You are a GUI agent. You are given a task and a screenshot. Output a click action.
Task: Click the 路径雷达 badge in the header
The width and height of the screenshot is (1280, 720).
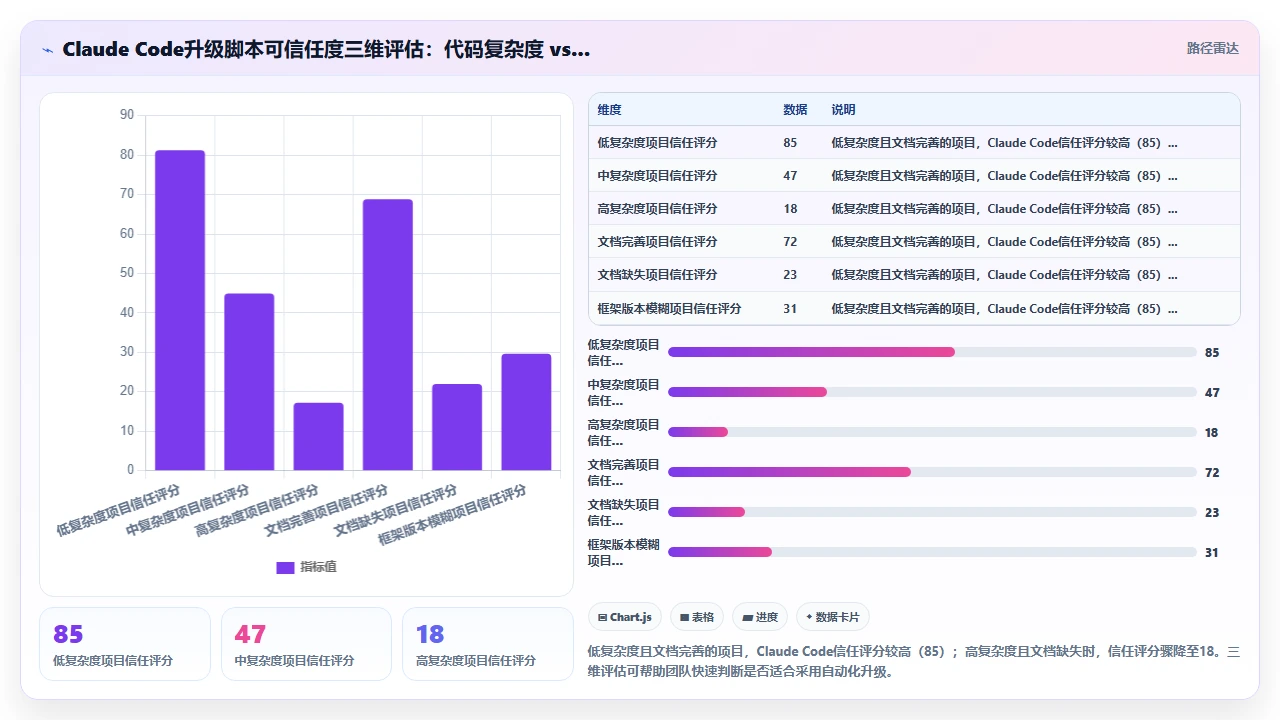tap(1212, 48)
